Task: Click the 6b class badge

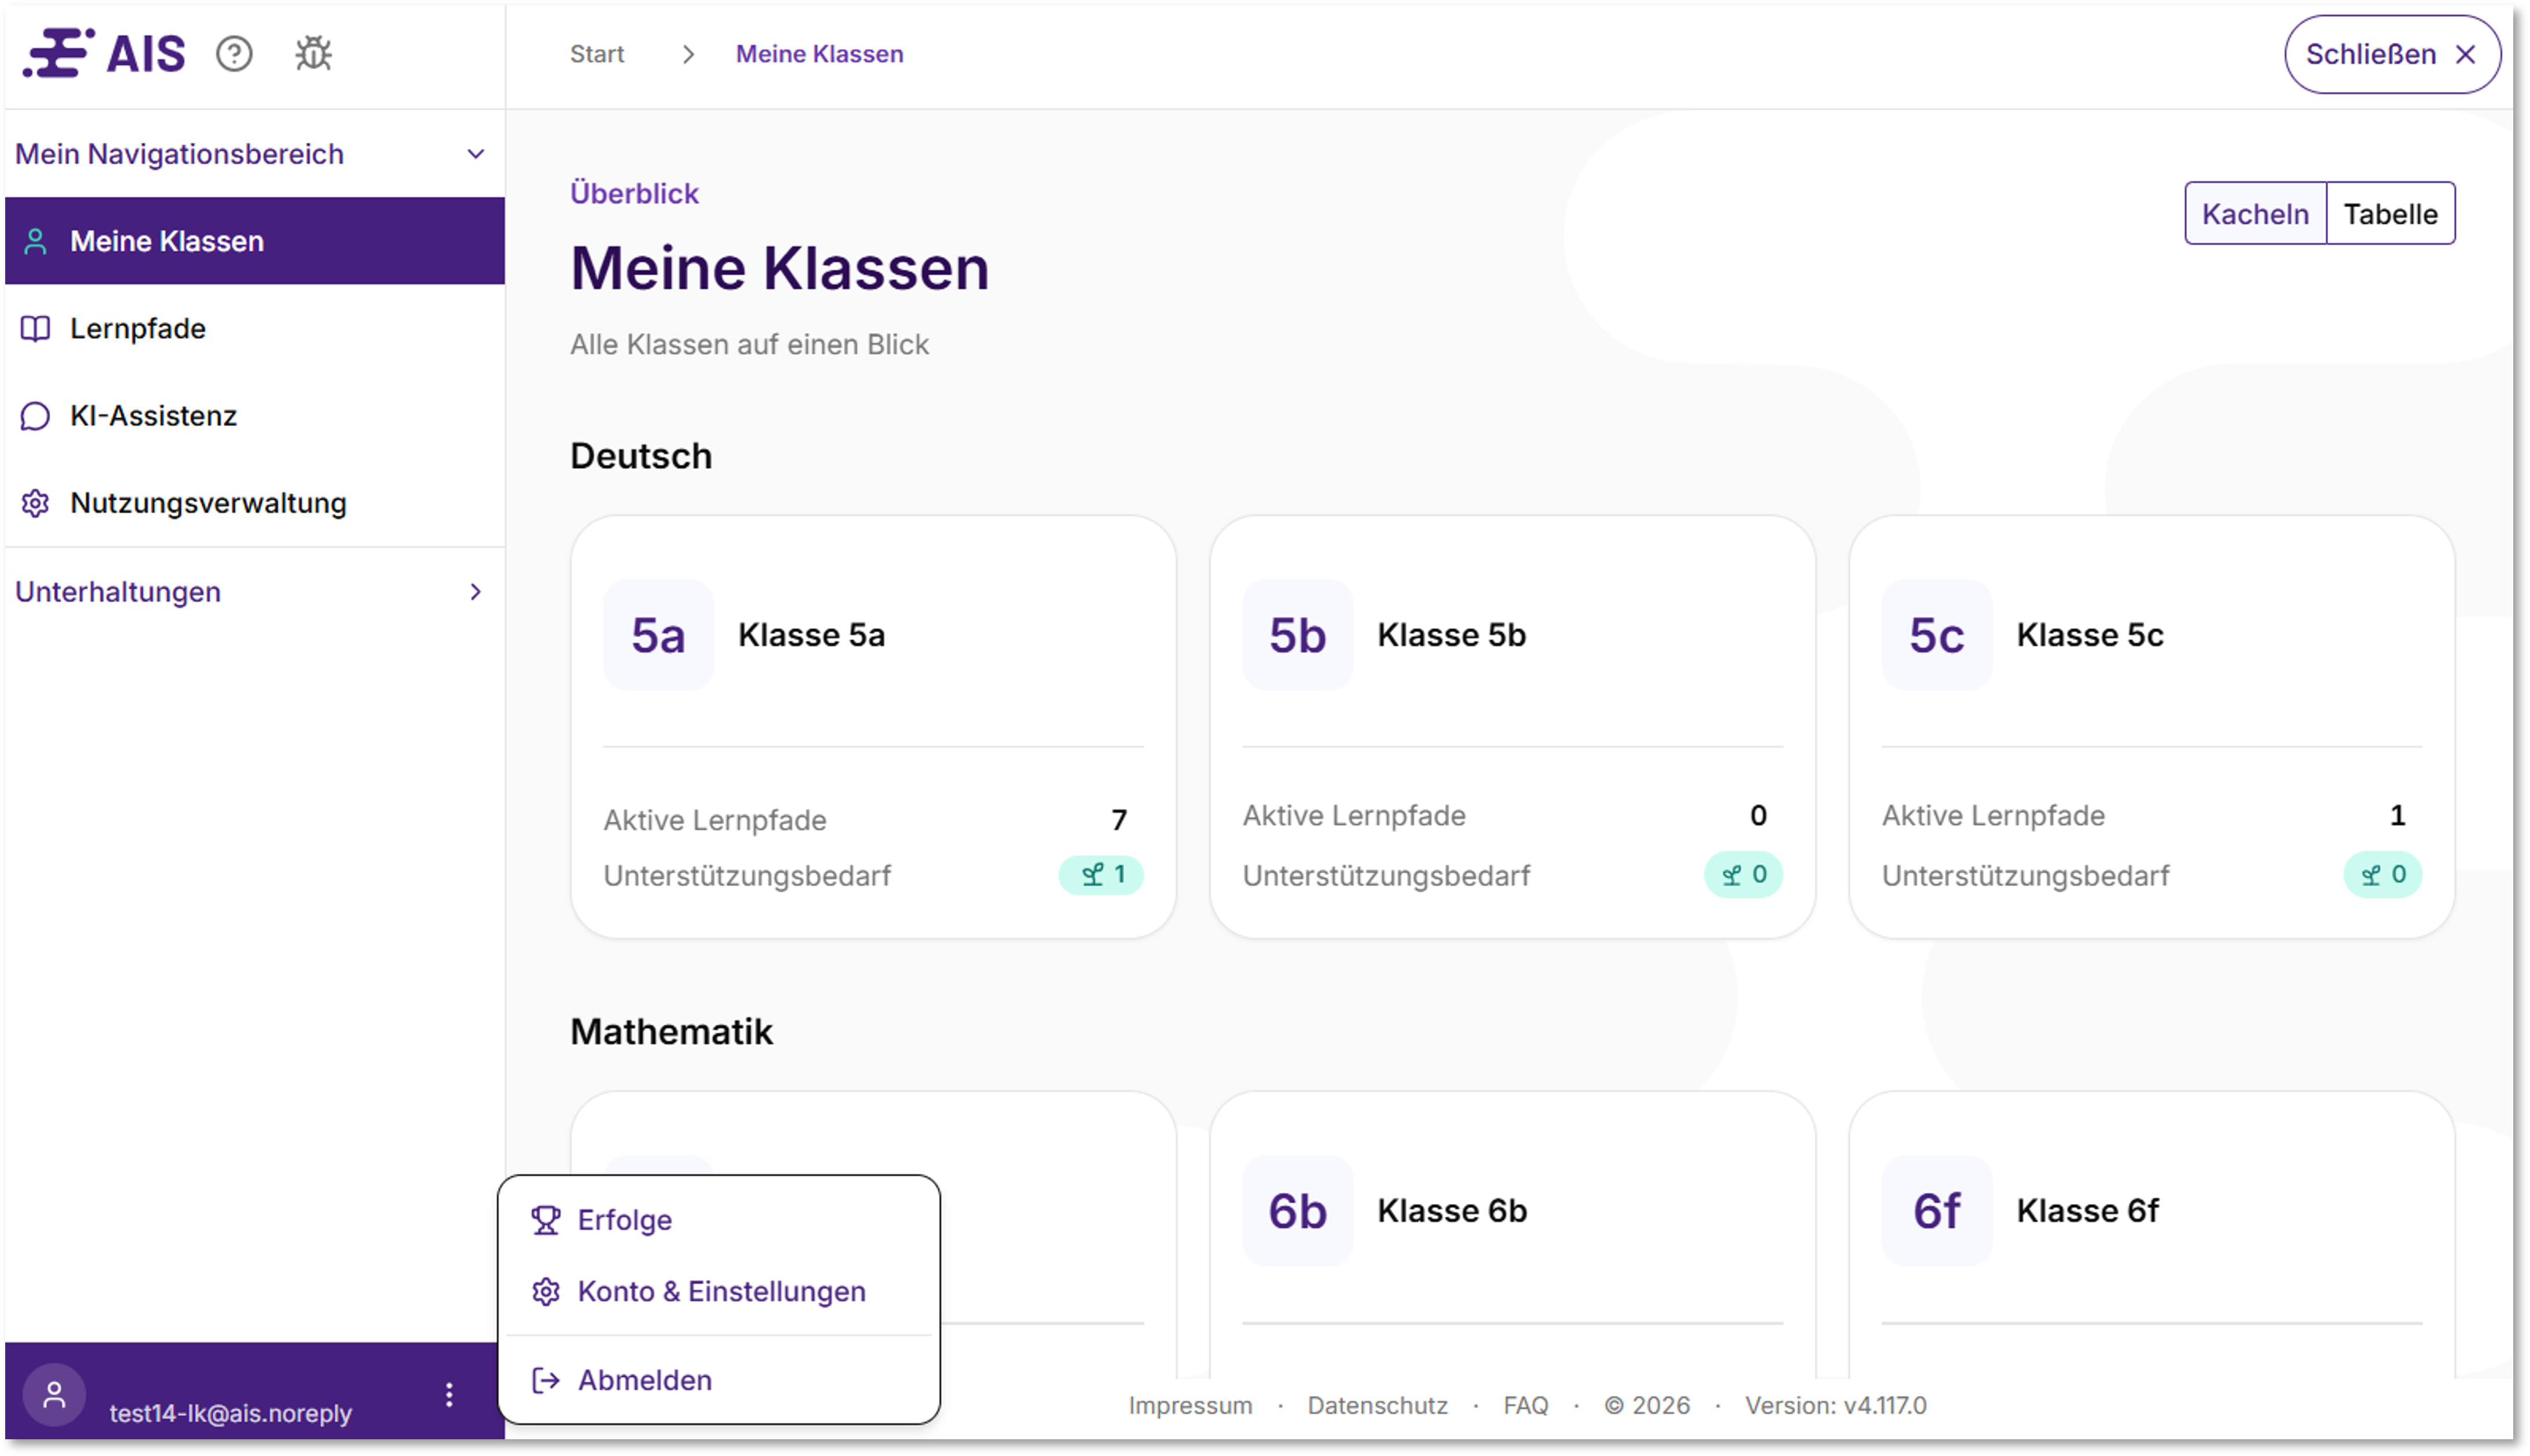Action: 1297,1210
